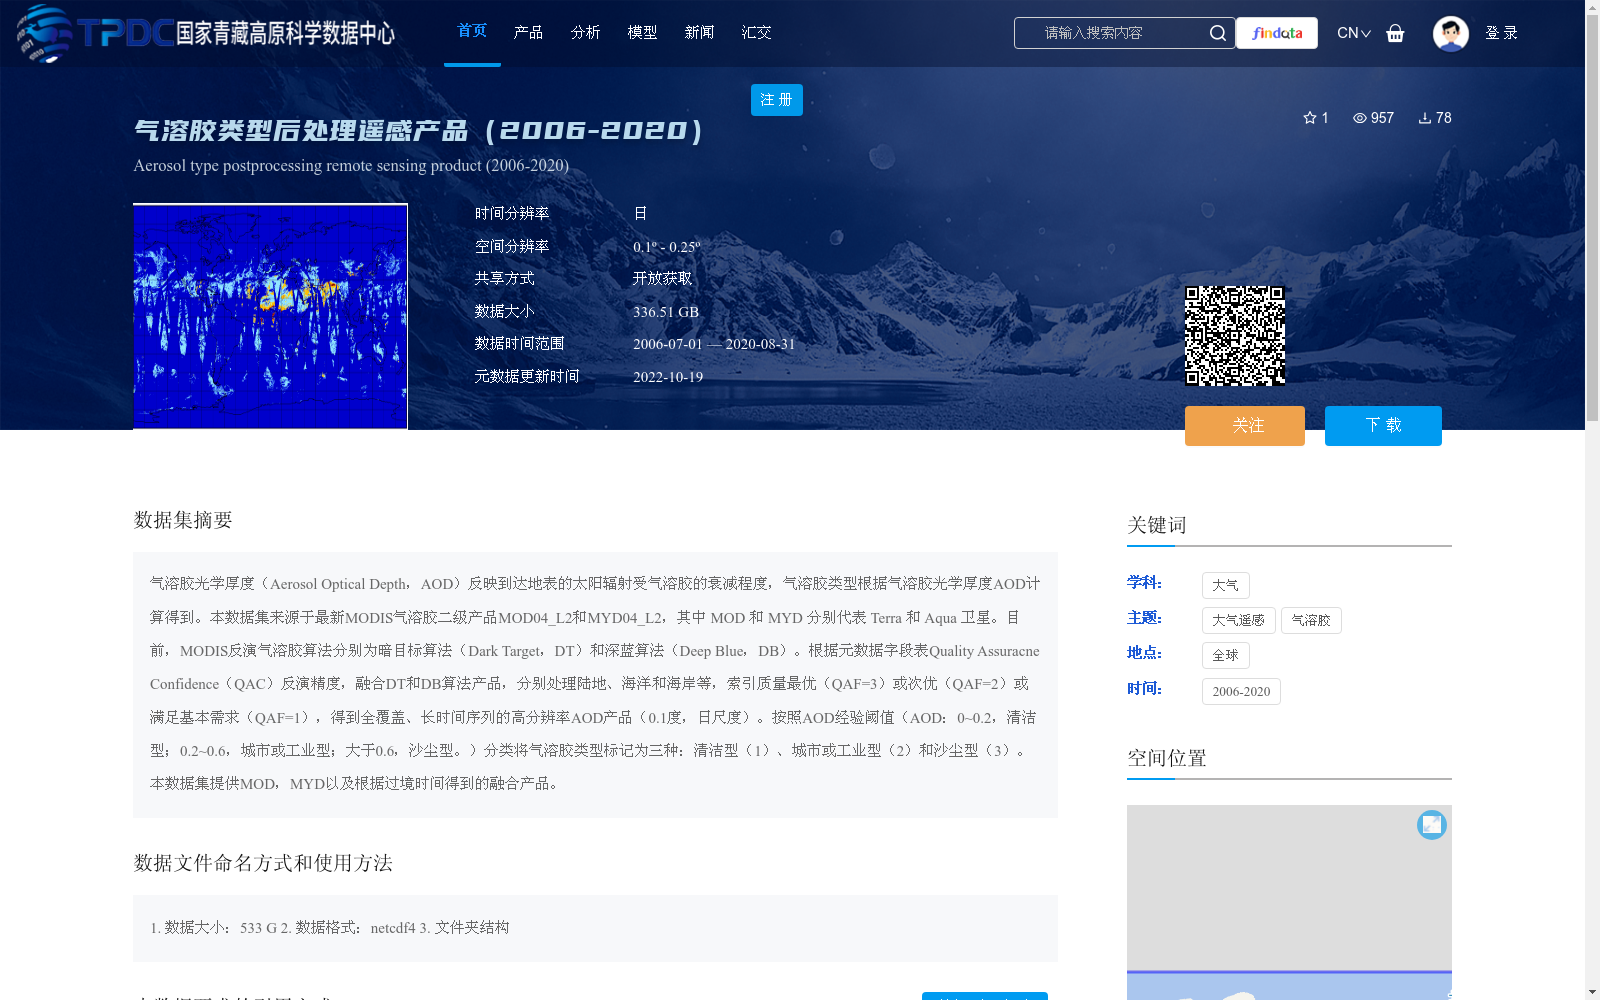1600x1000 pixels.
Task: Select the 气溶胶 theme keyword tag
Action: coord(1311,620)
